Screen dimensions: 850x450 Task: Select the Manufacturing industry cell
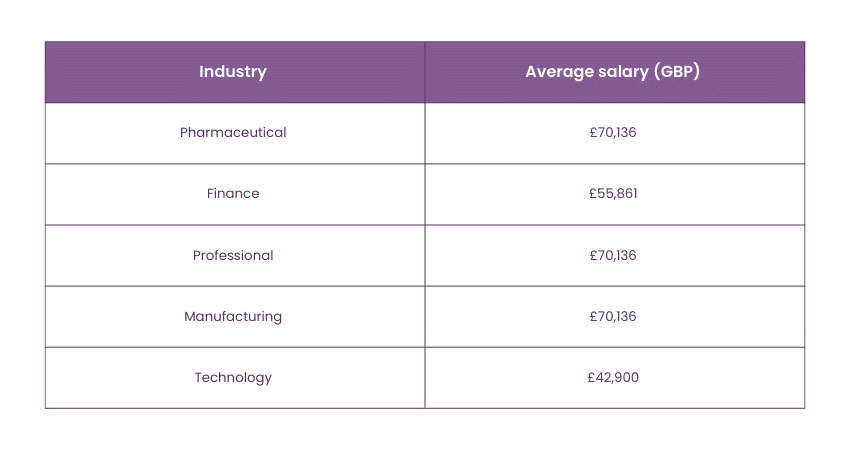(233, 316)
